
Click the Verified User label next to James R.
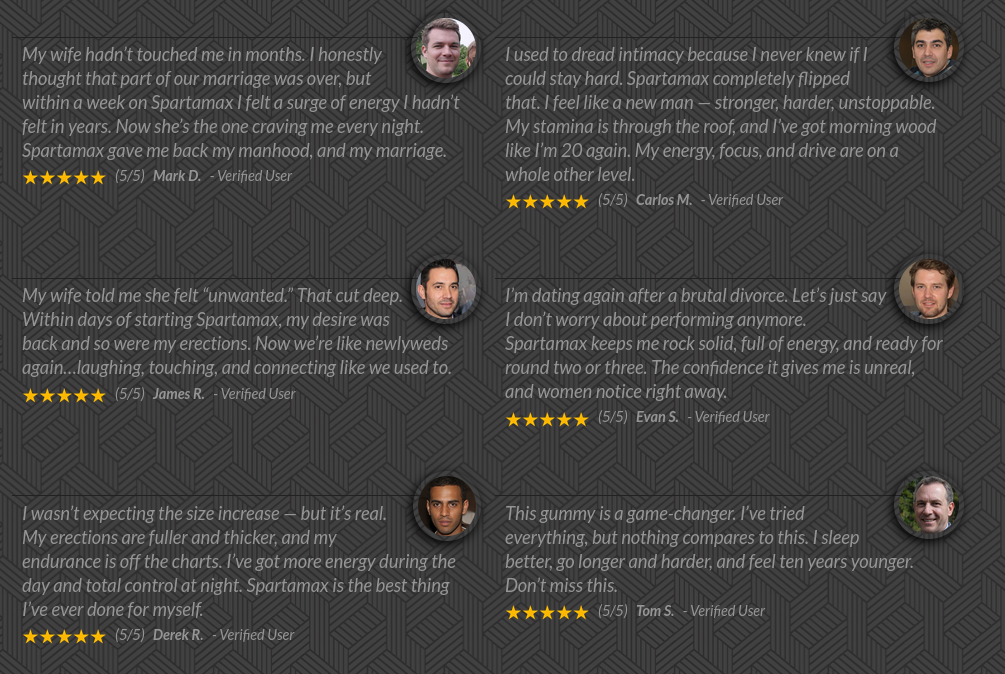(258, 394)
